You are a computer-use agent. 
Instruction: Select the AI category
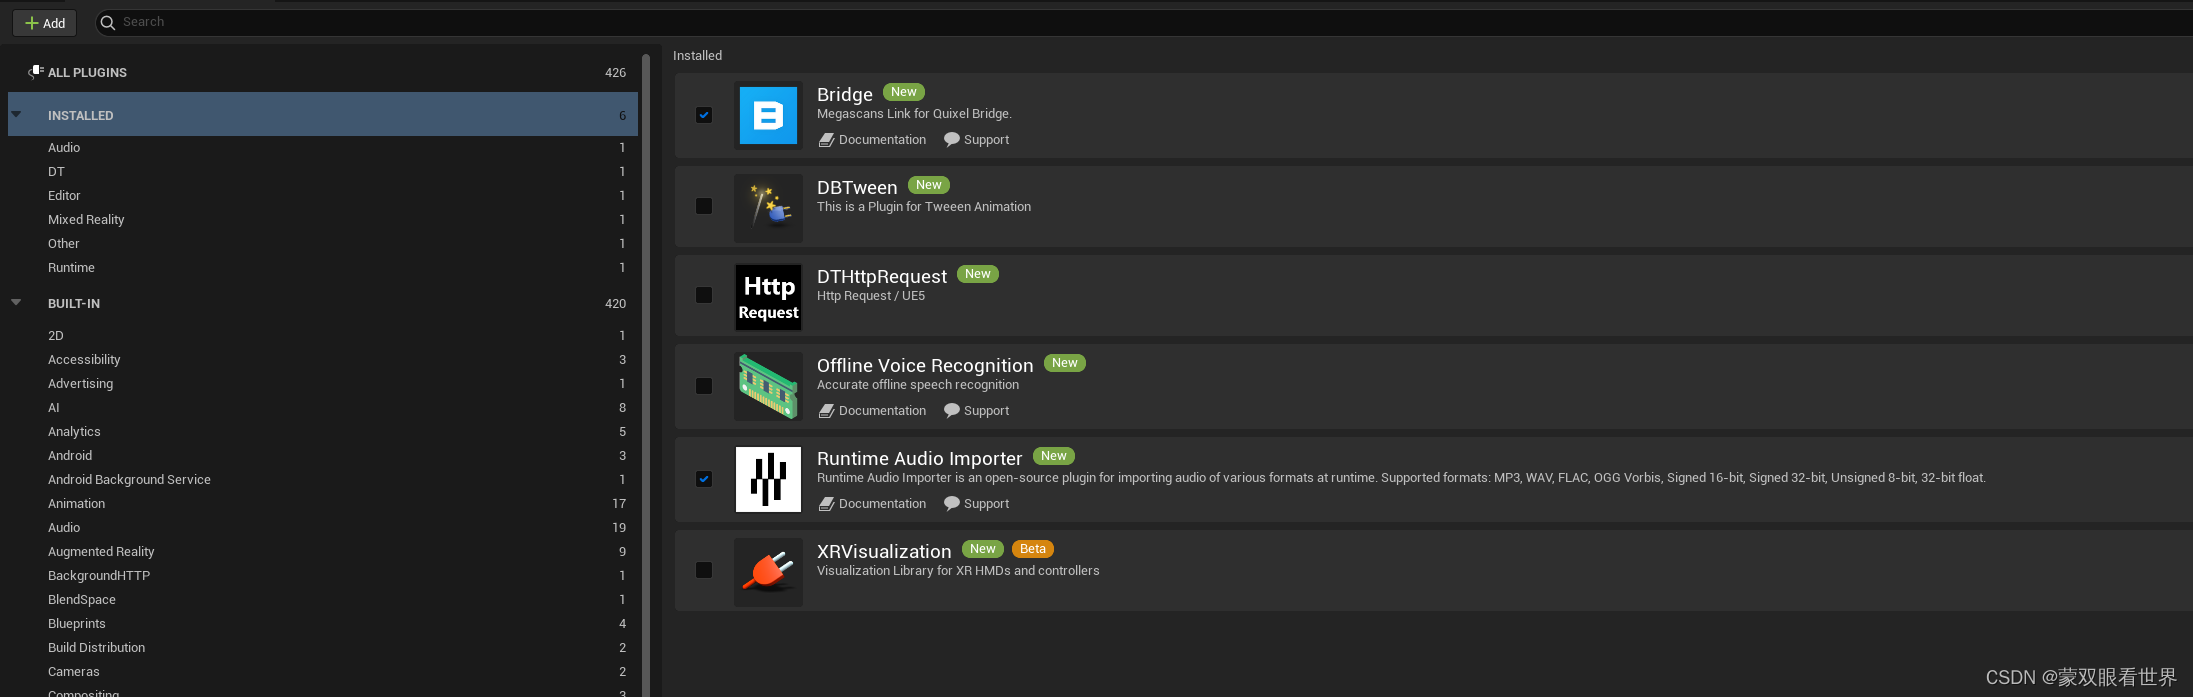click(323, 407)
